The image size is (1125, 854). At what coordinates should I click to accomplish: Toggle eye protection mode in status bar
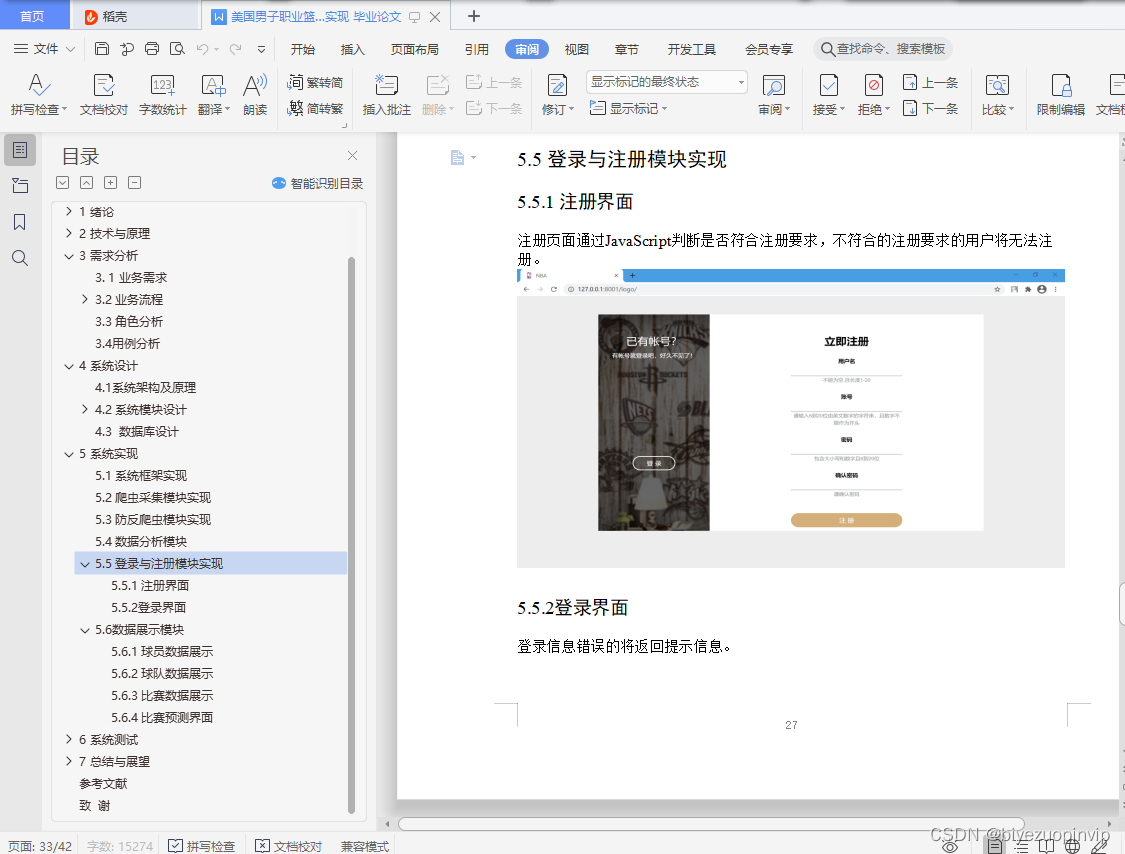(x=950, y=847)
